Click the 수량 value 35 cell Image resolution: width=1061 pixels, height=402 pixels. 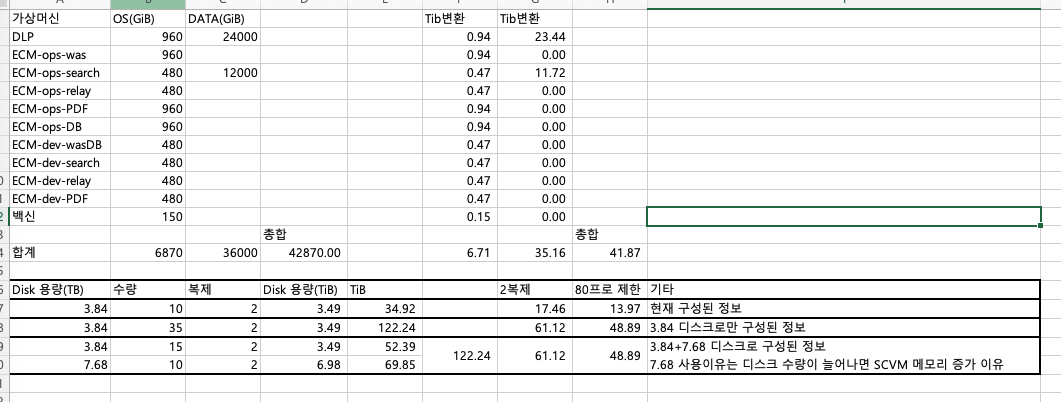147,328
